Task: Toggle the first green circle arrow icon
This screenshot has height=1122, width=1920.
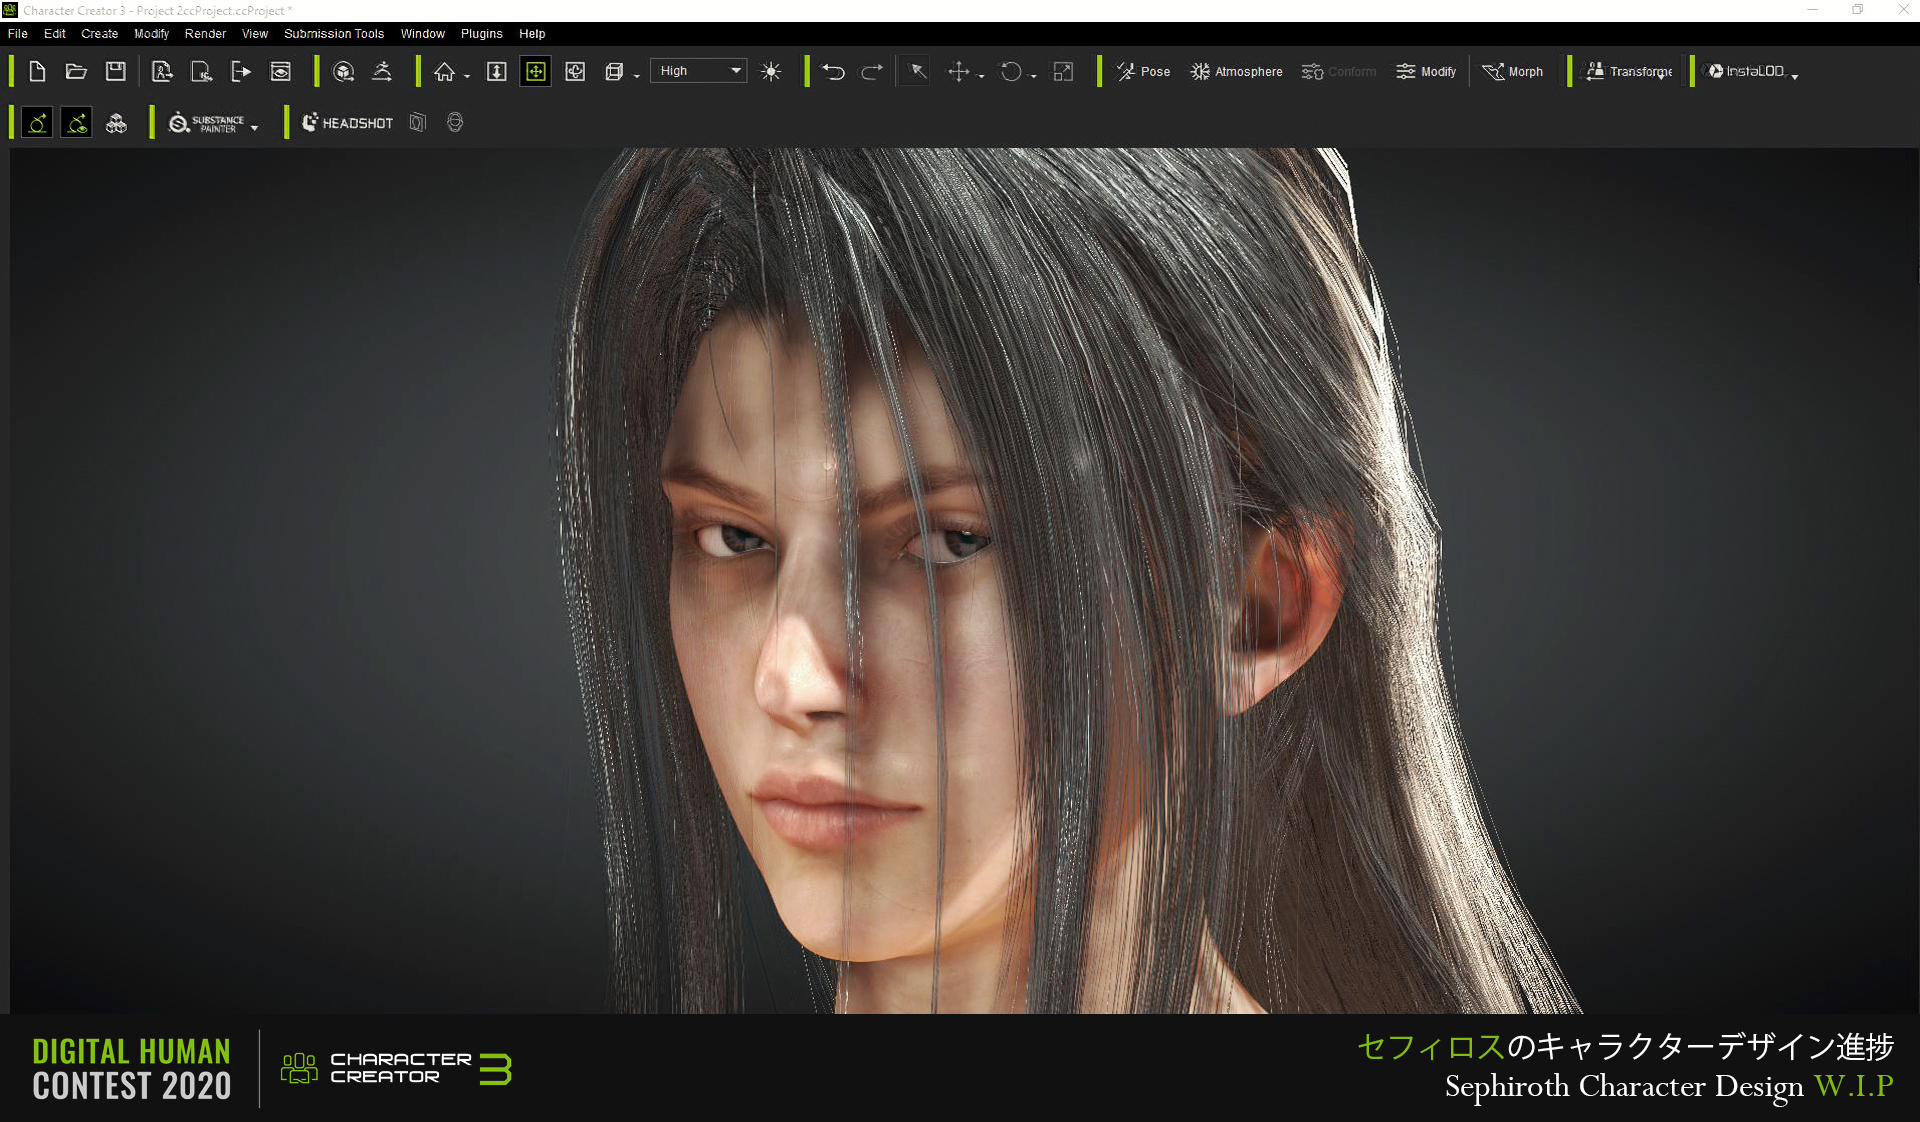Action: [37, 123]
